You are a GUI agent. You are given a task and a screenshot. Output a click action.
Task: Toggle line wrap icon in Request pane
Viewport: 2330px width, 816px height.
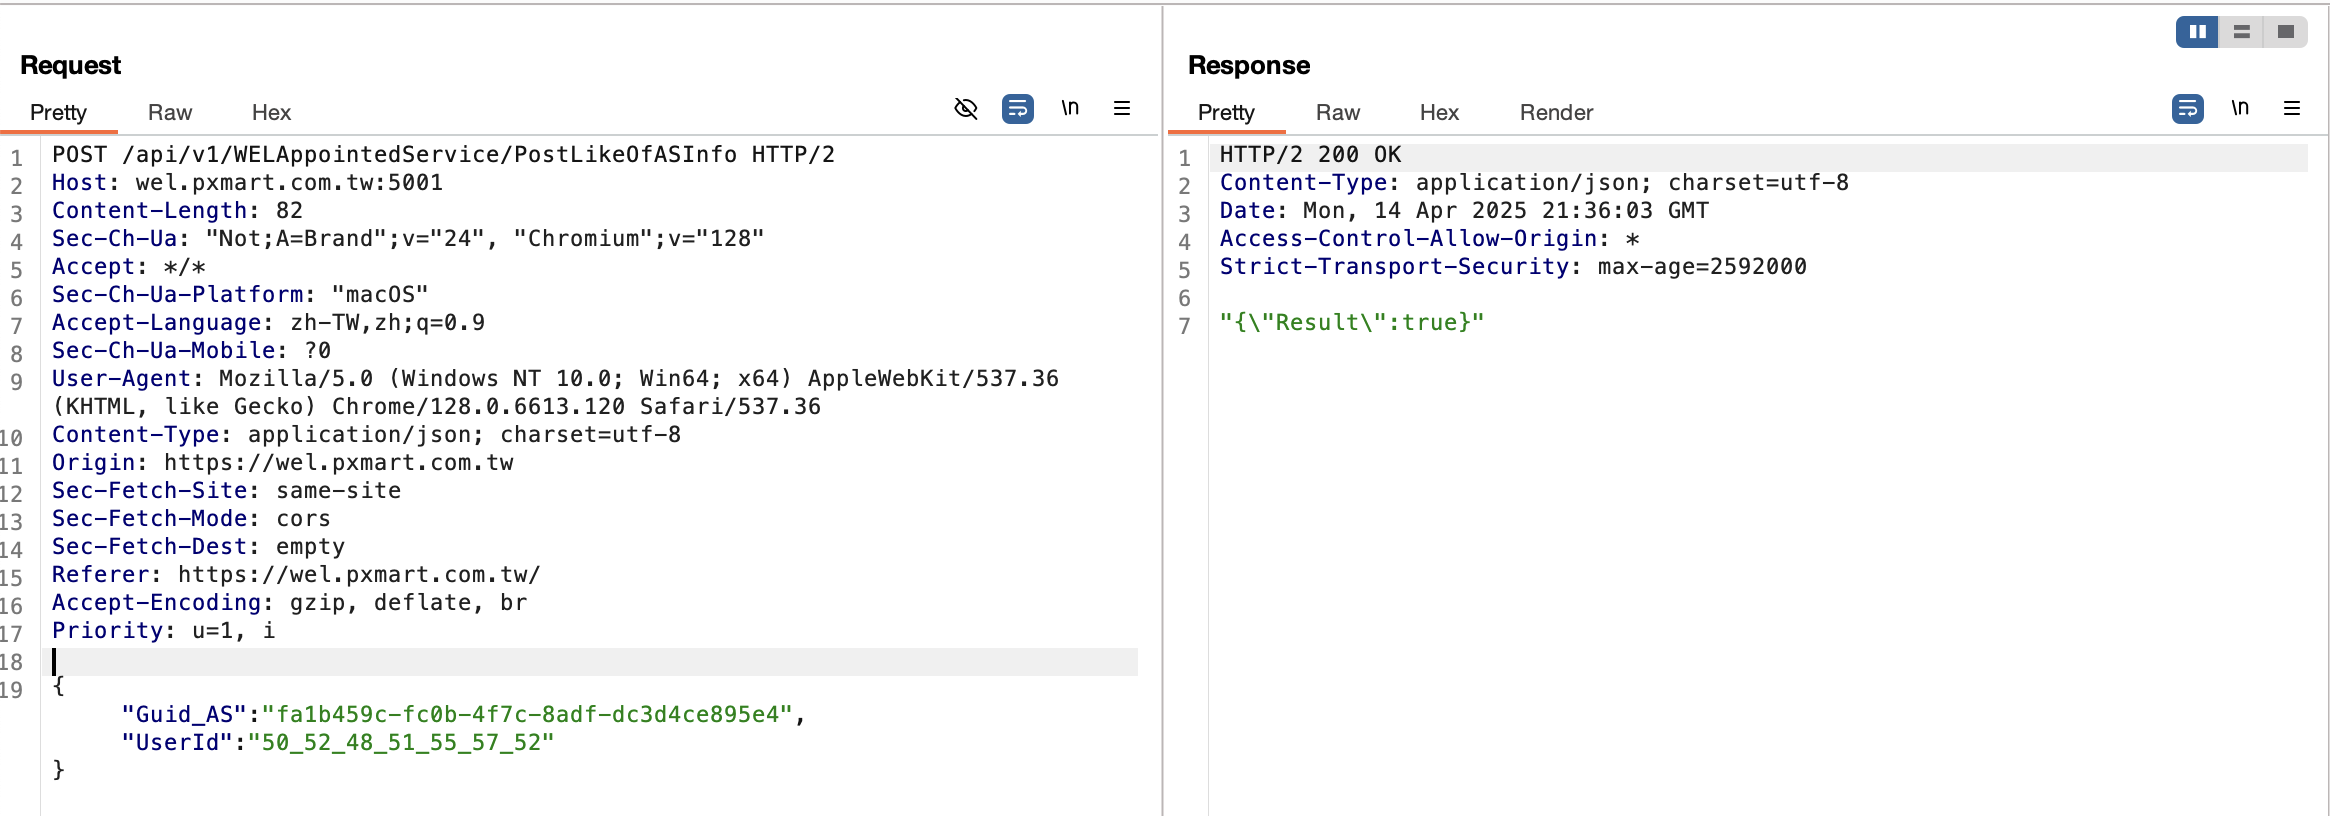[1017, 108]
